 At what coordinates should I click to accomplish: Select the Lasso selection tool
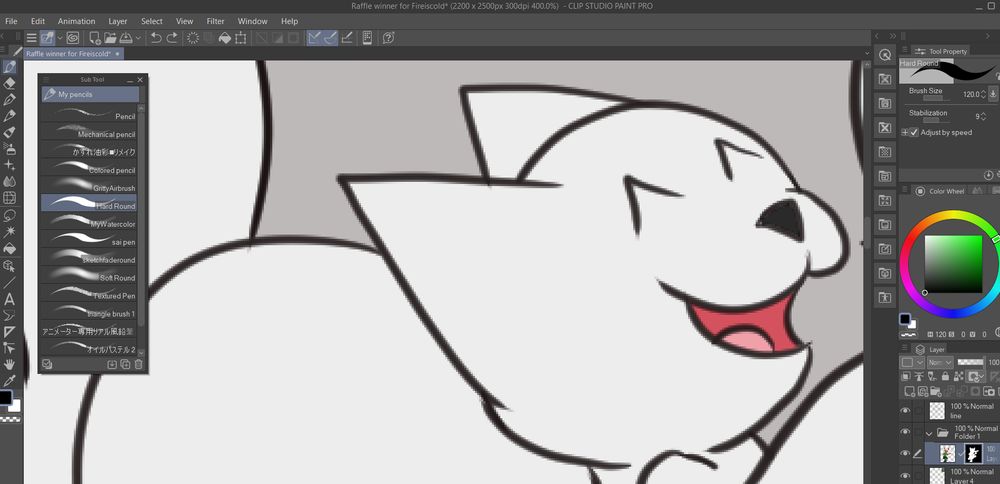point(9,214)
